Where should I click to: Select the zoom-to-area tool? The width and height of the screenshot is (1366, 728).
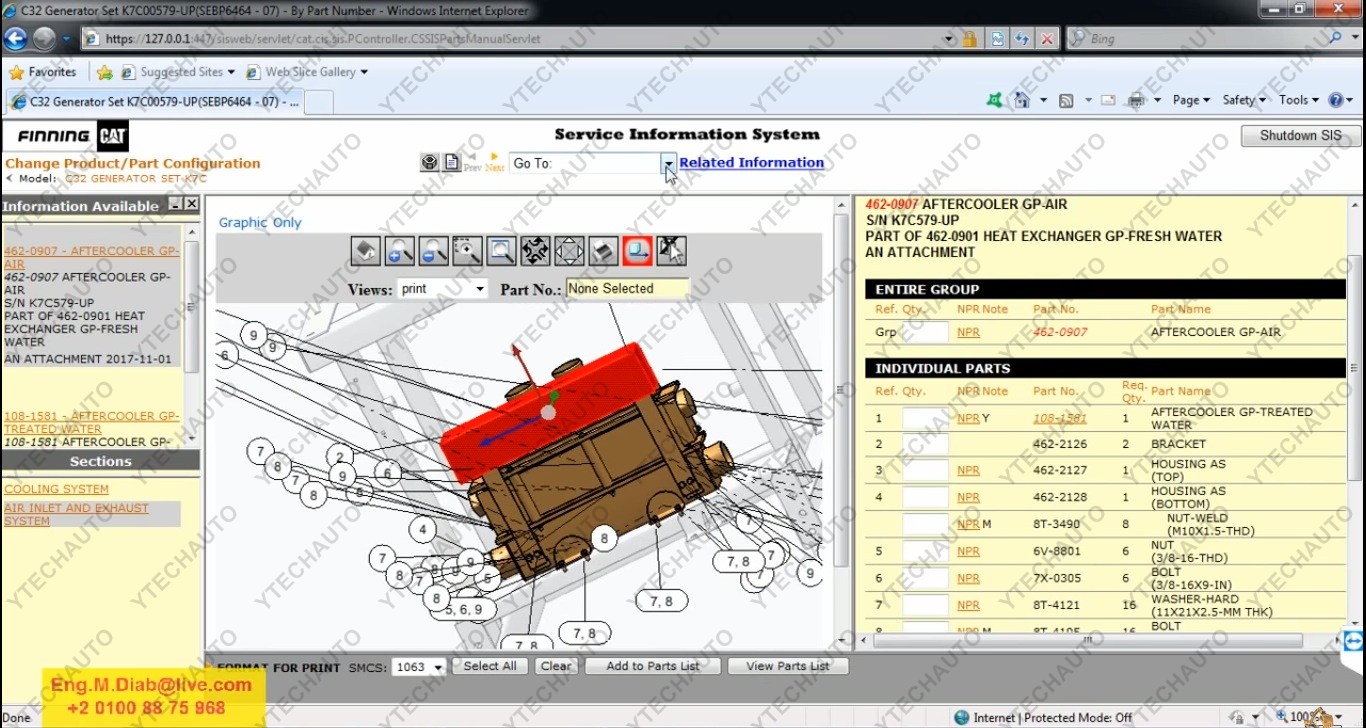point(467,251)
